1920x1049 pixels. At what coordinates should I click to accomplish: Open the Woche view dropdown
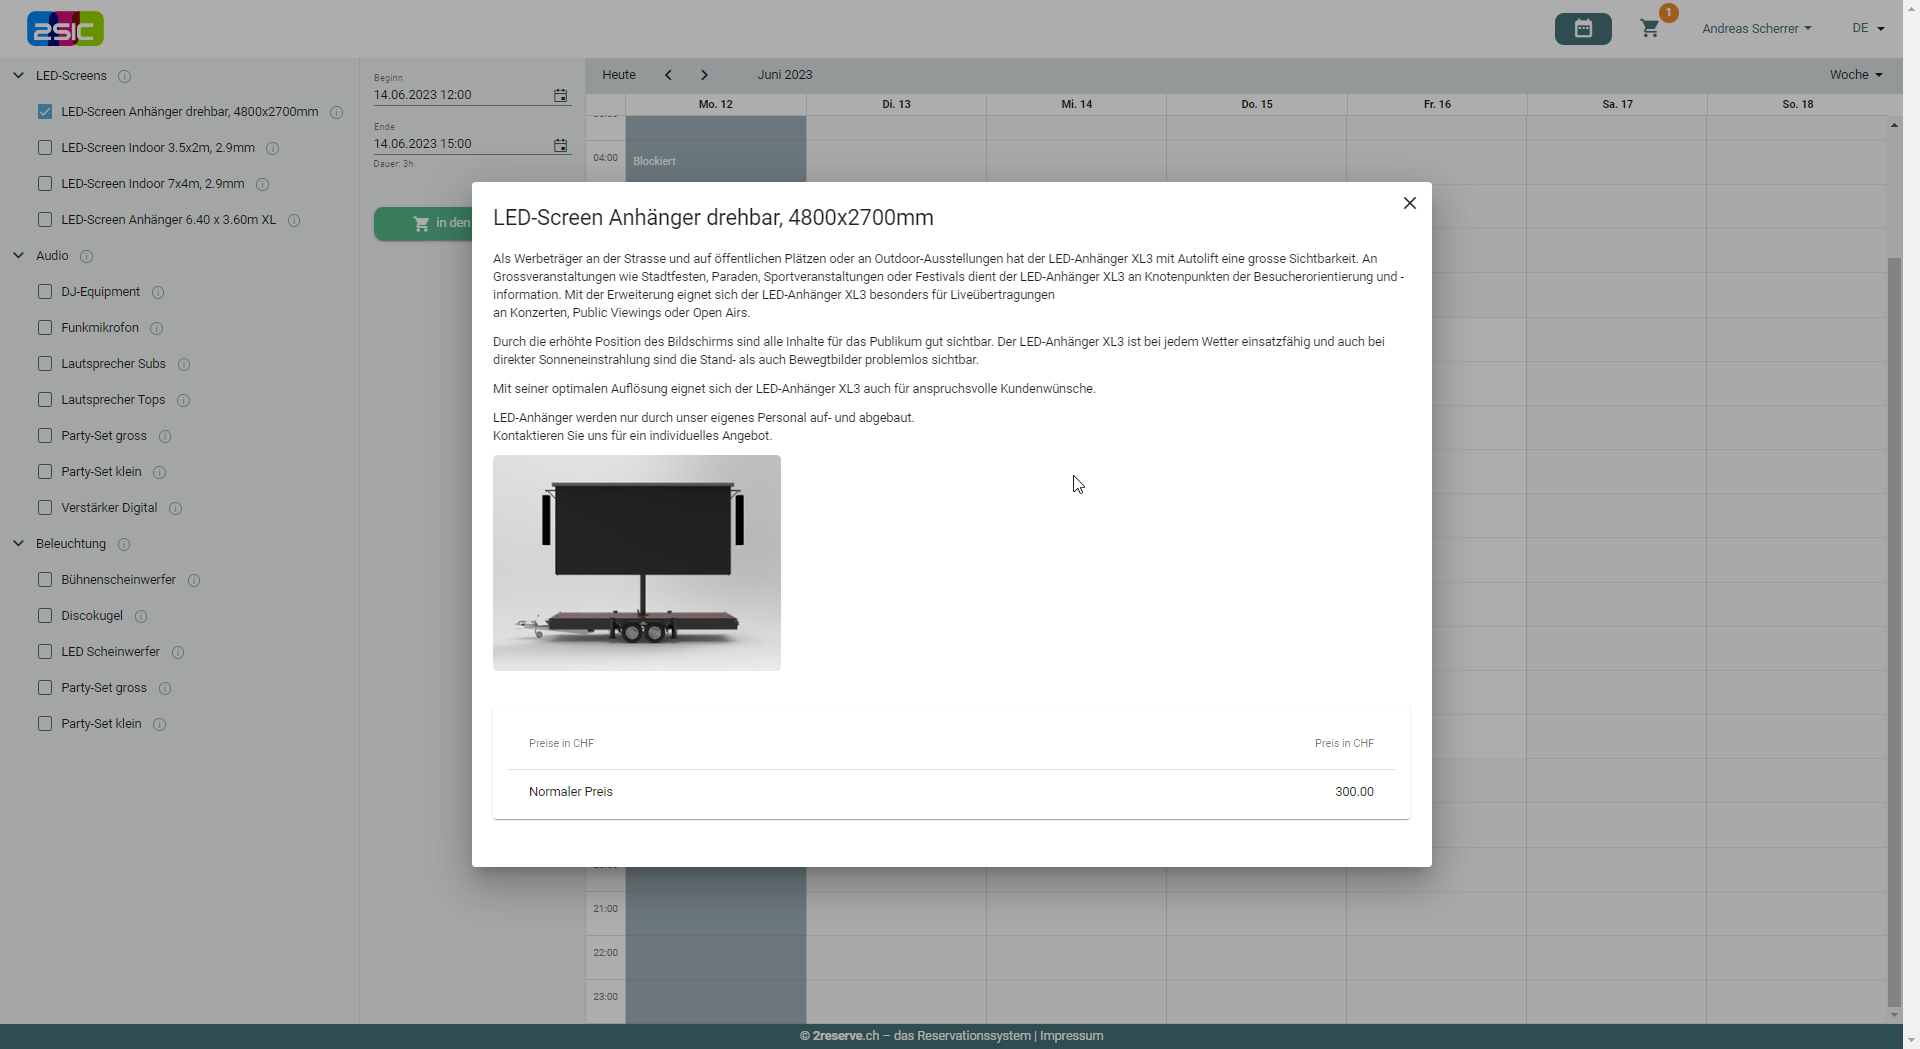click(1855, 75)
